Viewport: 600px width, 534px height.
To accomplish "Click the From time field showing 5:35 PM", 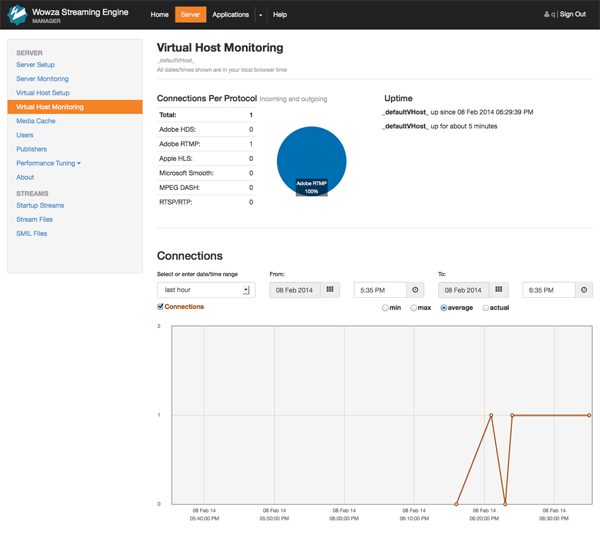I will (379, 290).
